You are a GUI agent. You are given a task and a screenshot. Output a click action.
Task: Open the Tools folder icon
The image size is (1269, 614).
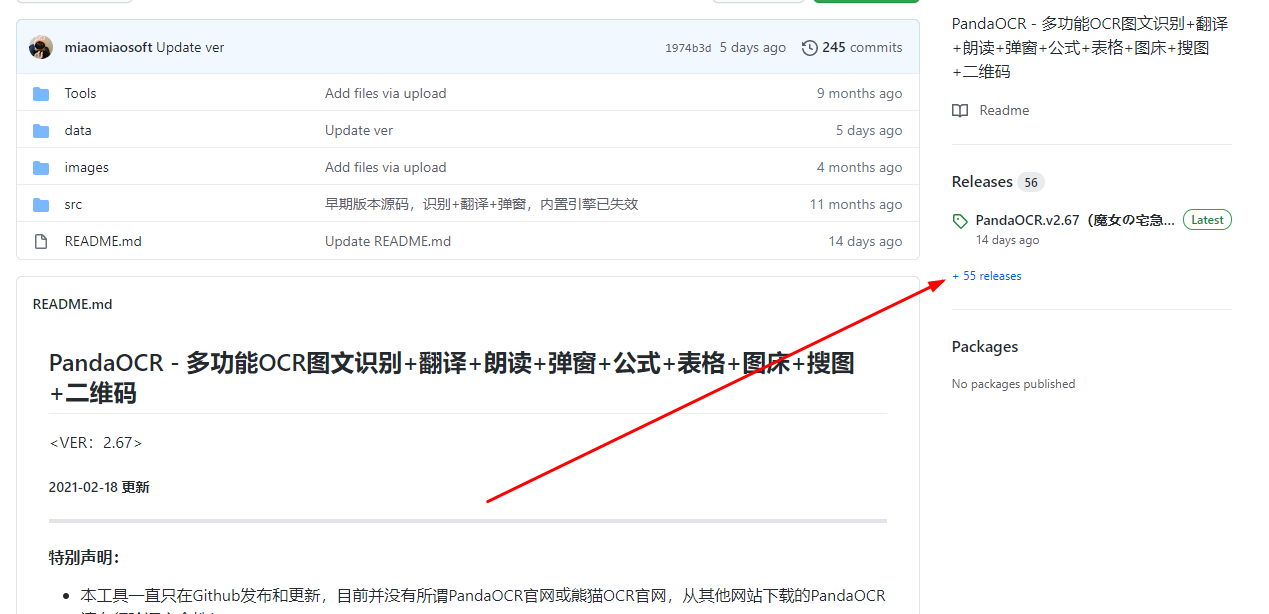pos(41,93)
